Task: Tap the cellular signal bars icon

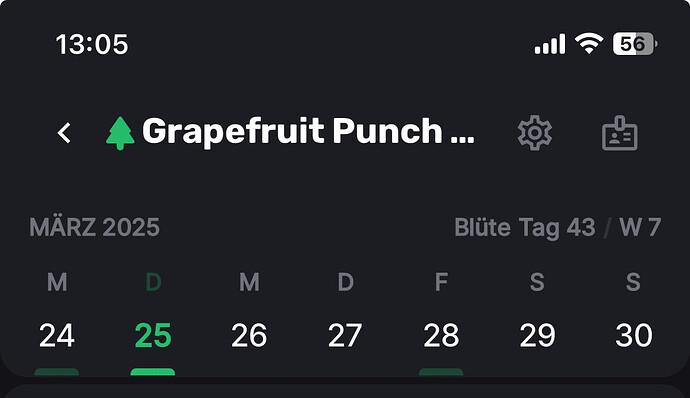Action: point(550,44)
